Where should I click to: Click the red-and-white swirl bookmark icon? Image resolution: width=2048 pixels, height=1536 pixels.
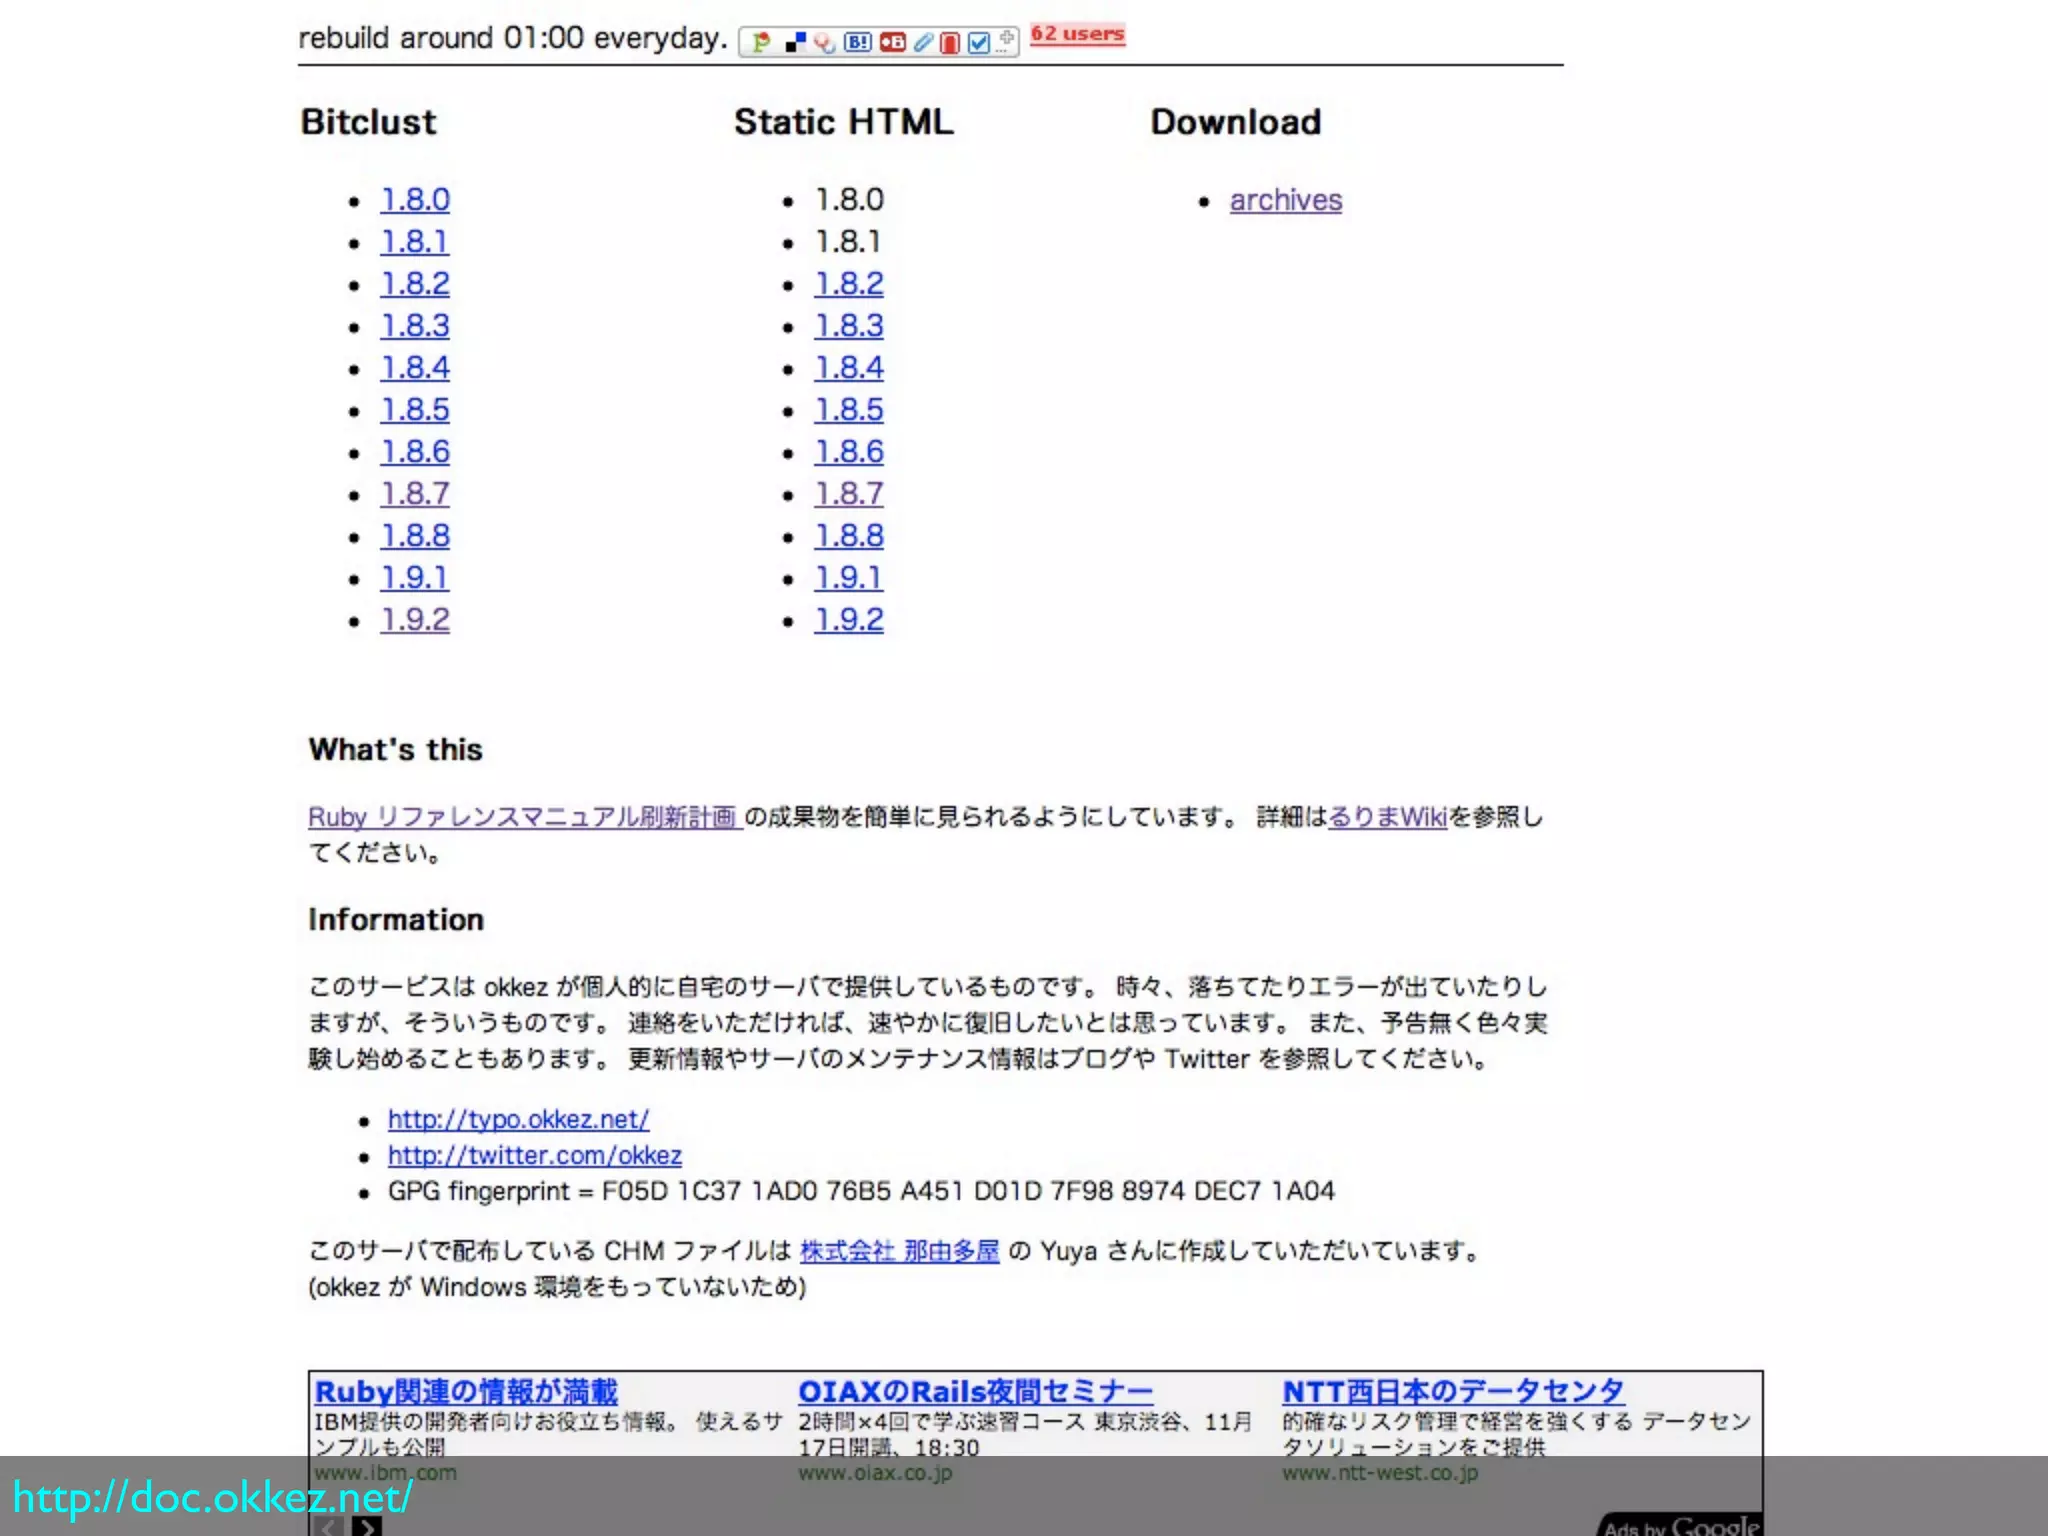824,42
